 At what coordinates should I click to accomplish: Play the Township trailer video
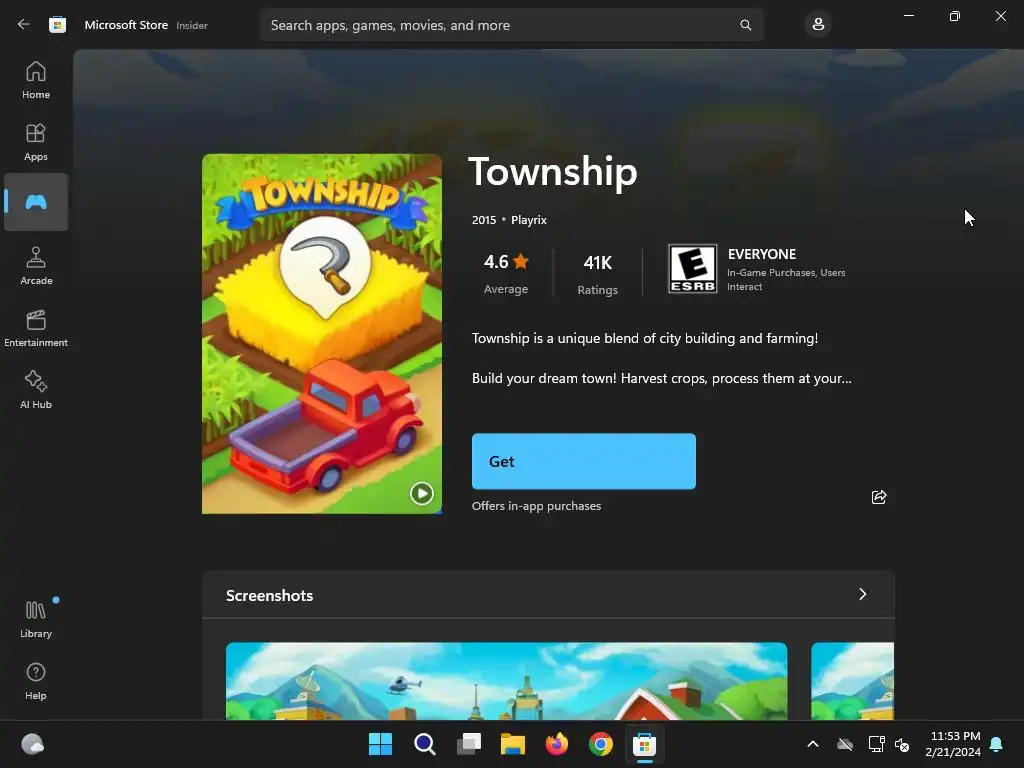pos(421,493)
